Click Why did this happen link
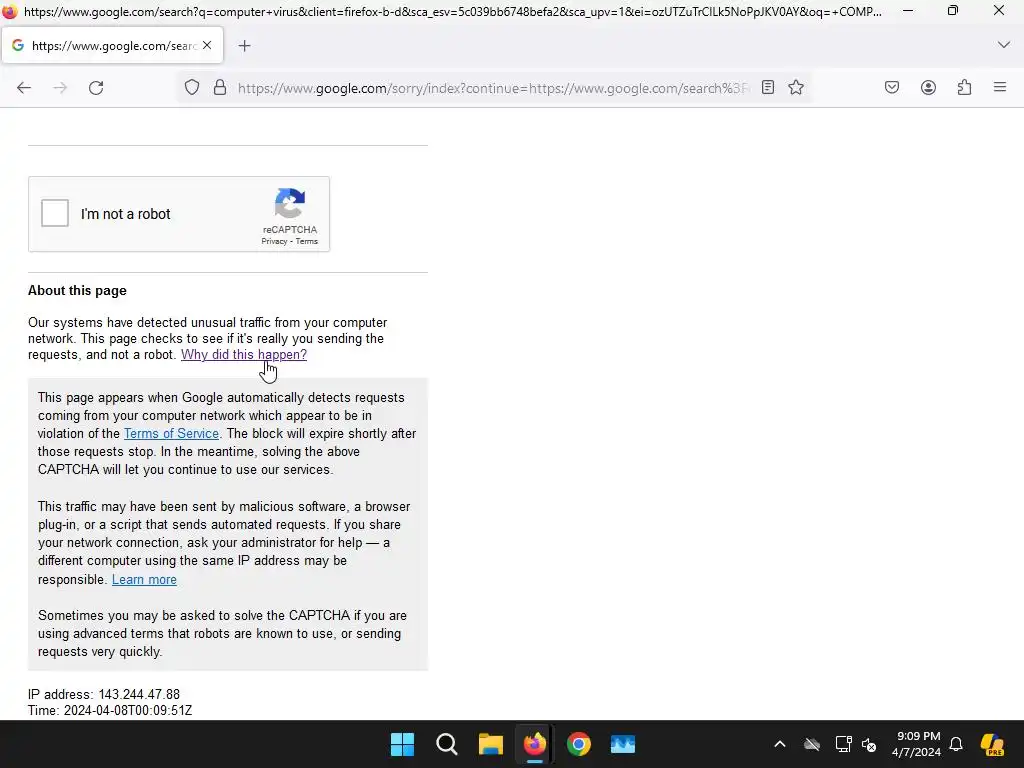The width and height of the screenshot is (1024, 768). point(244,355)
